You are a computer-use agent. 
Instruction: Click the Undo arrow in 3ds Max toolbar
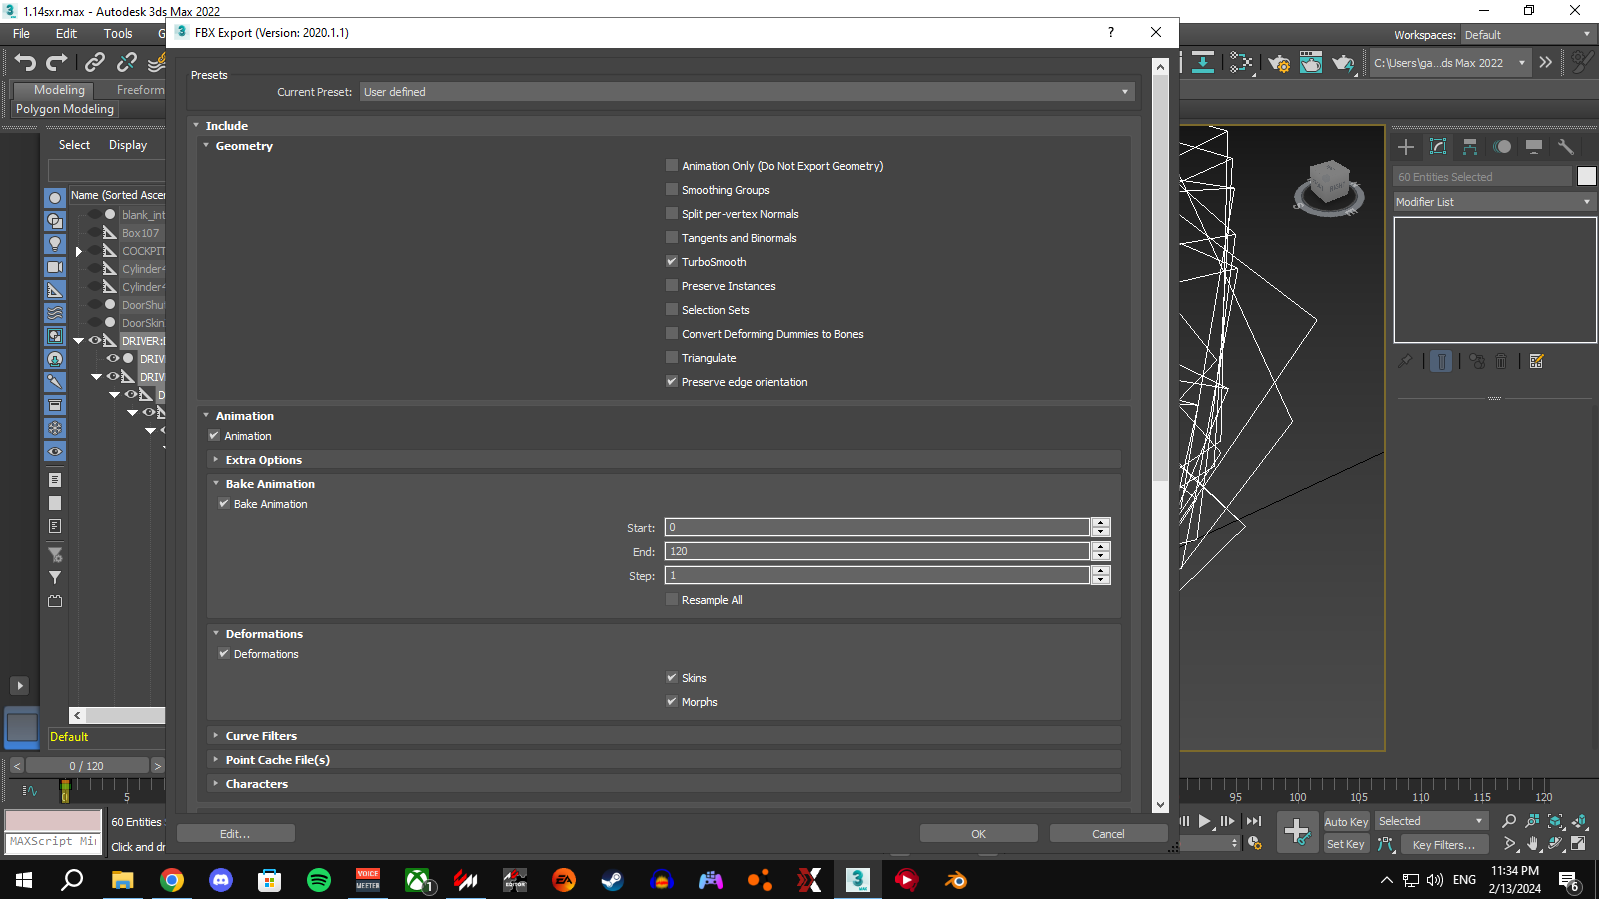click(25, 63)
